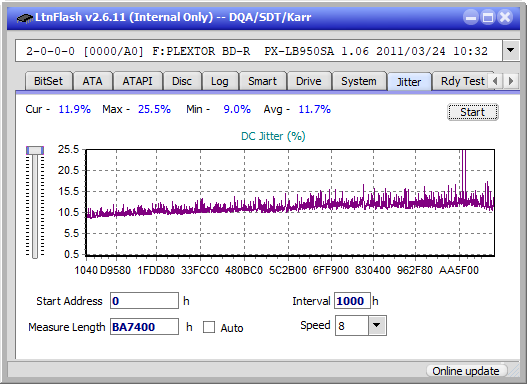Click the LtnFlash chip icon in title bar
Screen dimensions: 527x384
pyautogui.click(x=25, y=17)
